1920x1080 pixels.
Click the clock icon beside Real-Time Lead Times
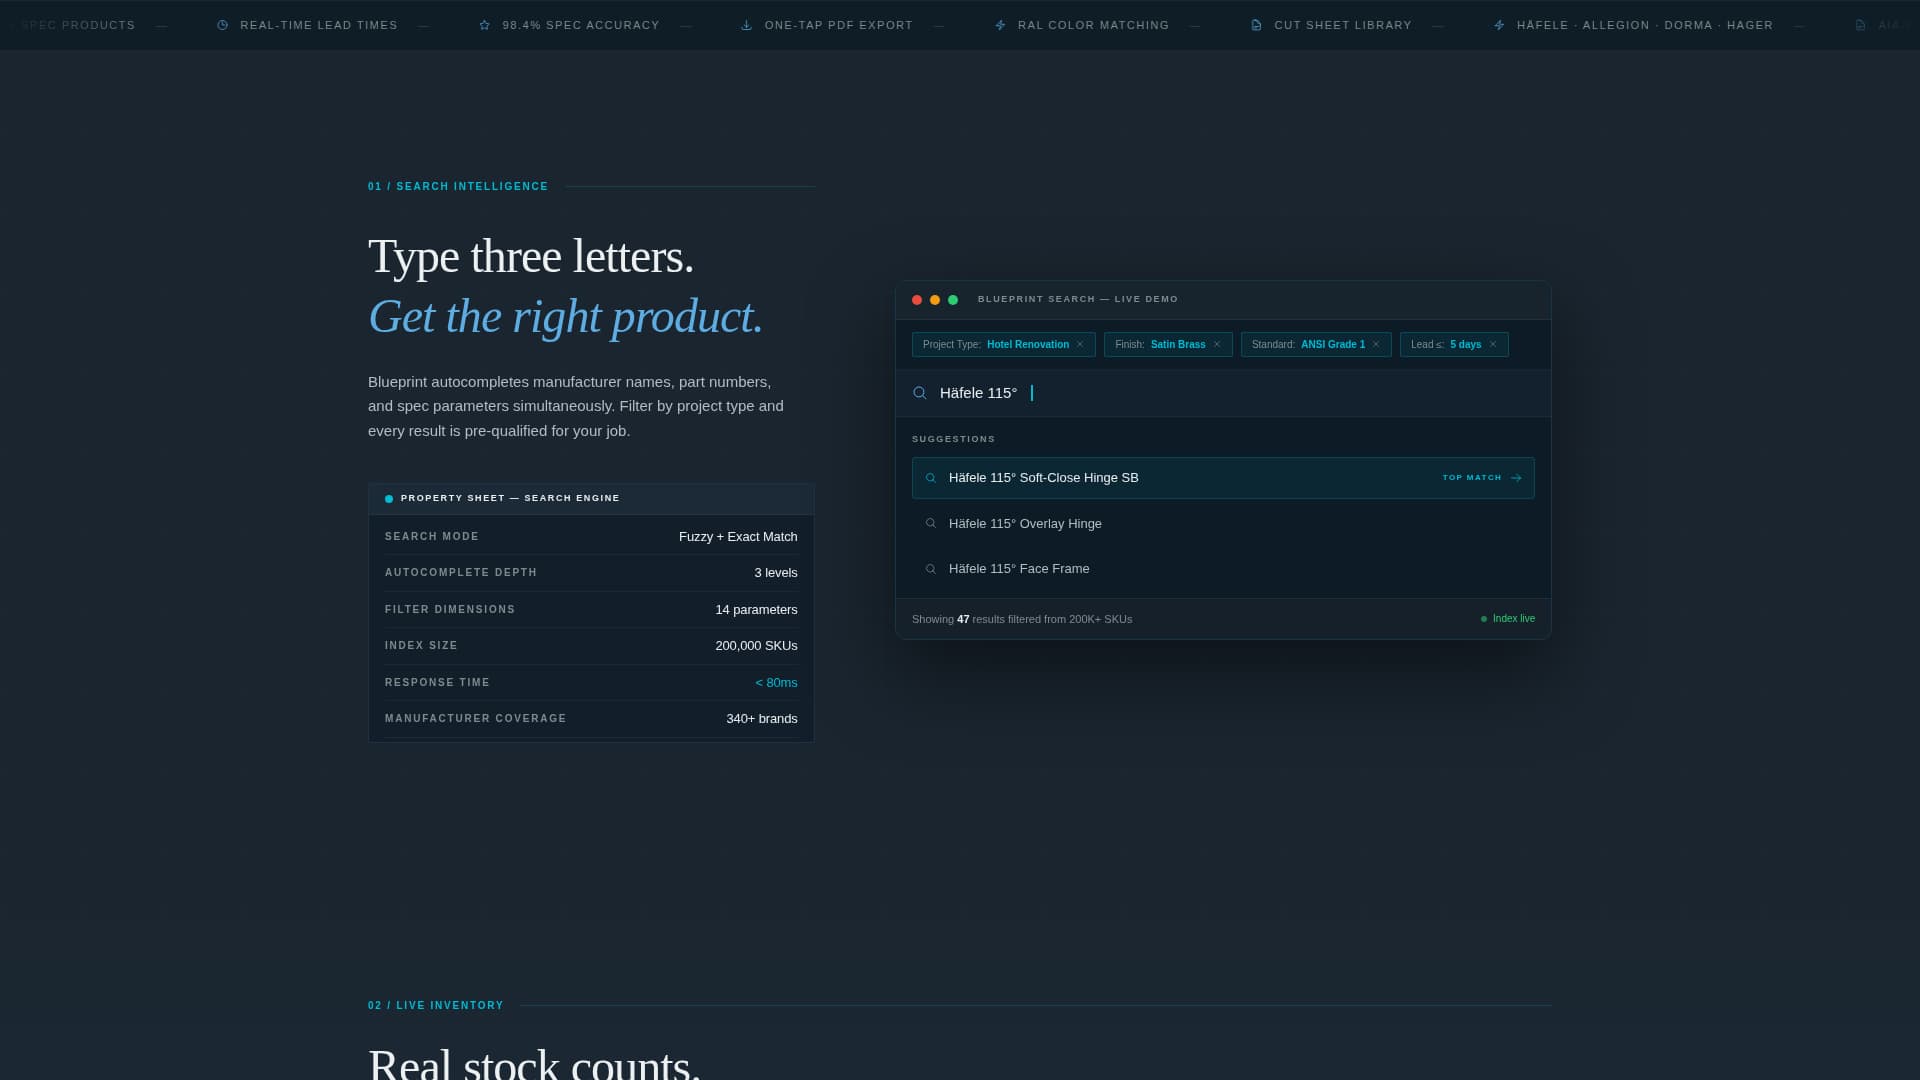pos(222,25)
